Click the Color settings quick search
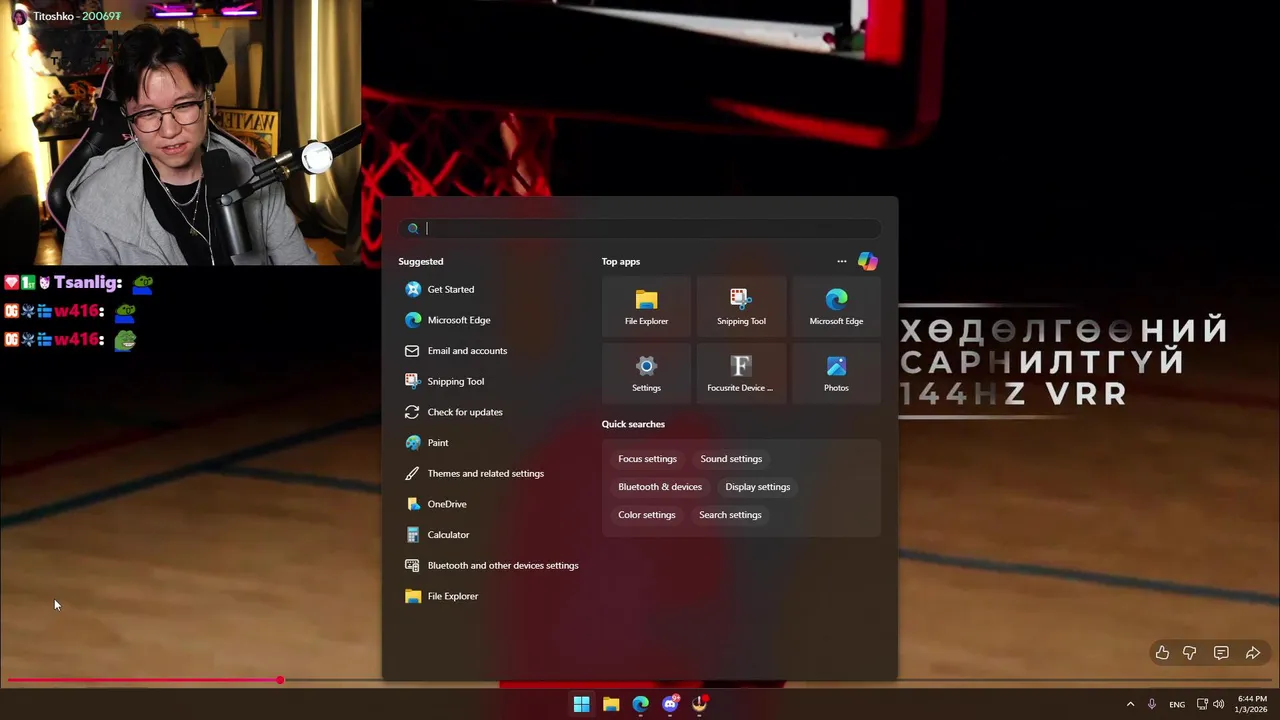The image size is (1280, 720). [x=647, y=515]
